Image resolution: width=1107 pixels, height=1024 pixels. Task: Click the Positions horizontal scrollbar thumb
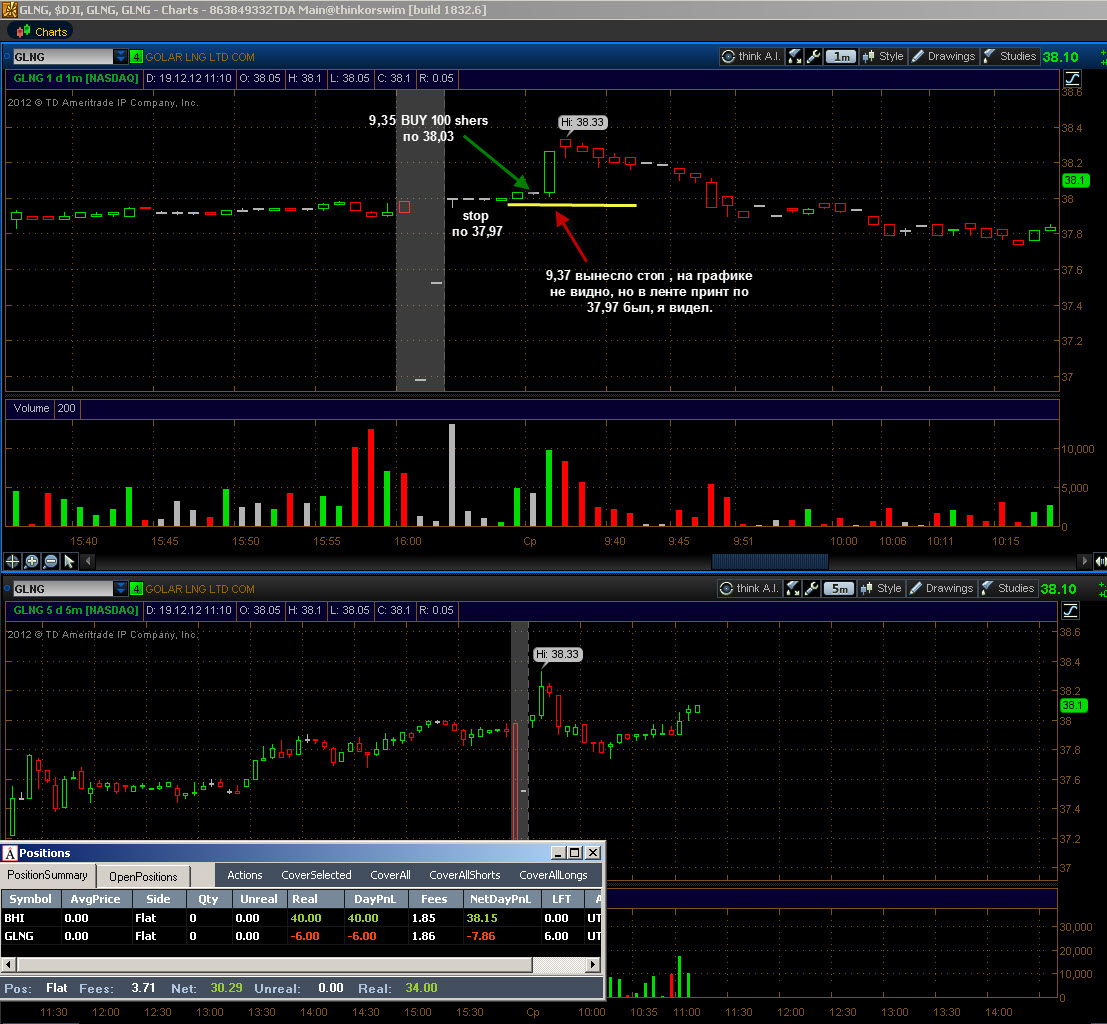click(275, 965)
